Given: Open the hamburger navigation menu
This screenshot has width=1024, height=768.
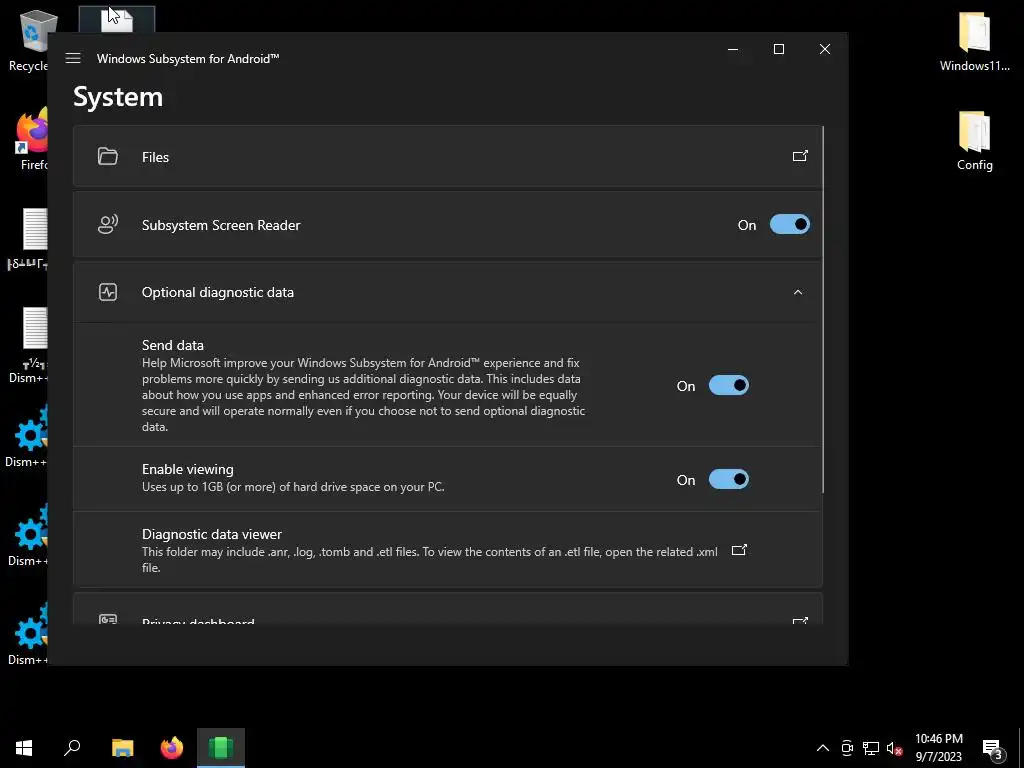Looking at the screenshot, I should tap(73, 58).
